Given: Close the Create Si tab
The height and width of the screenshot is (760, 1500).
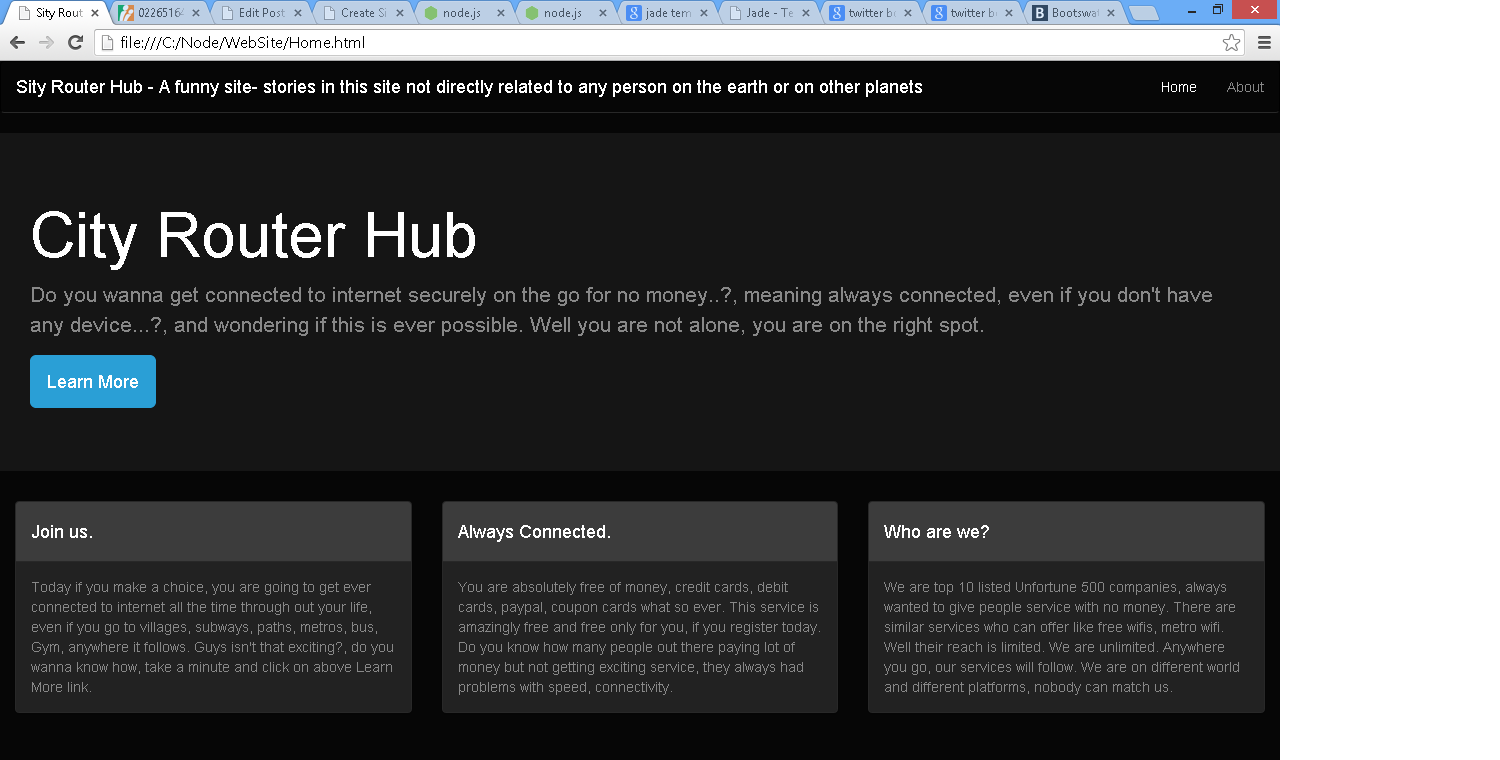Looking at the screenshot, I should (x=399, y=14).
